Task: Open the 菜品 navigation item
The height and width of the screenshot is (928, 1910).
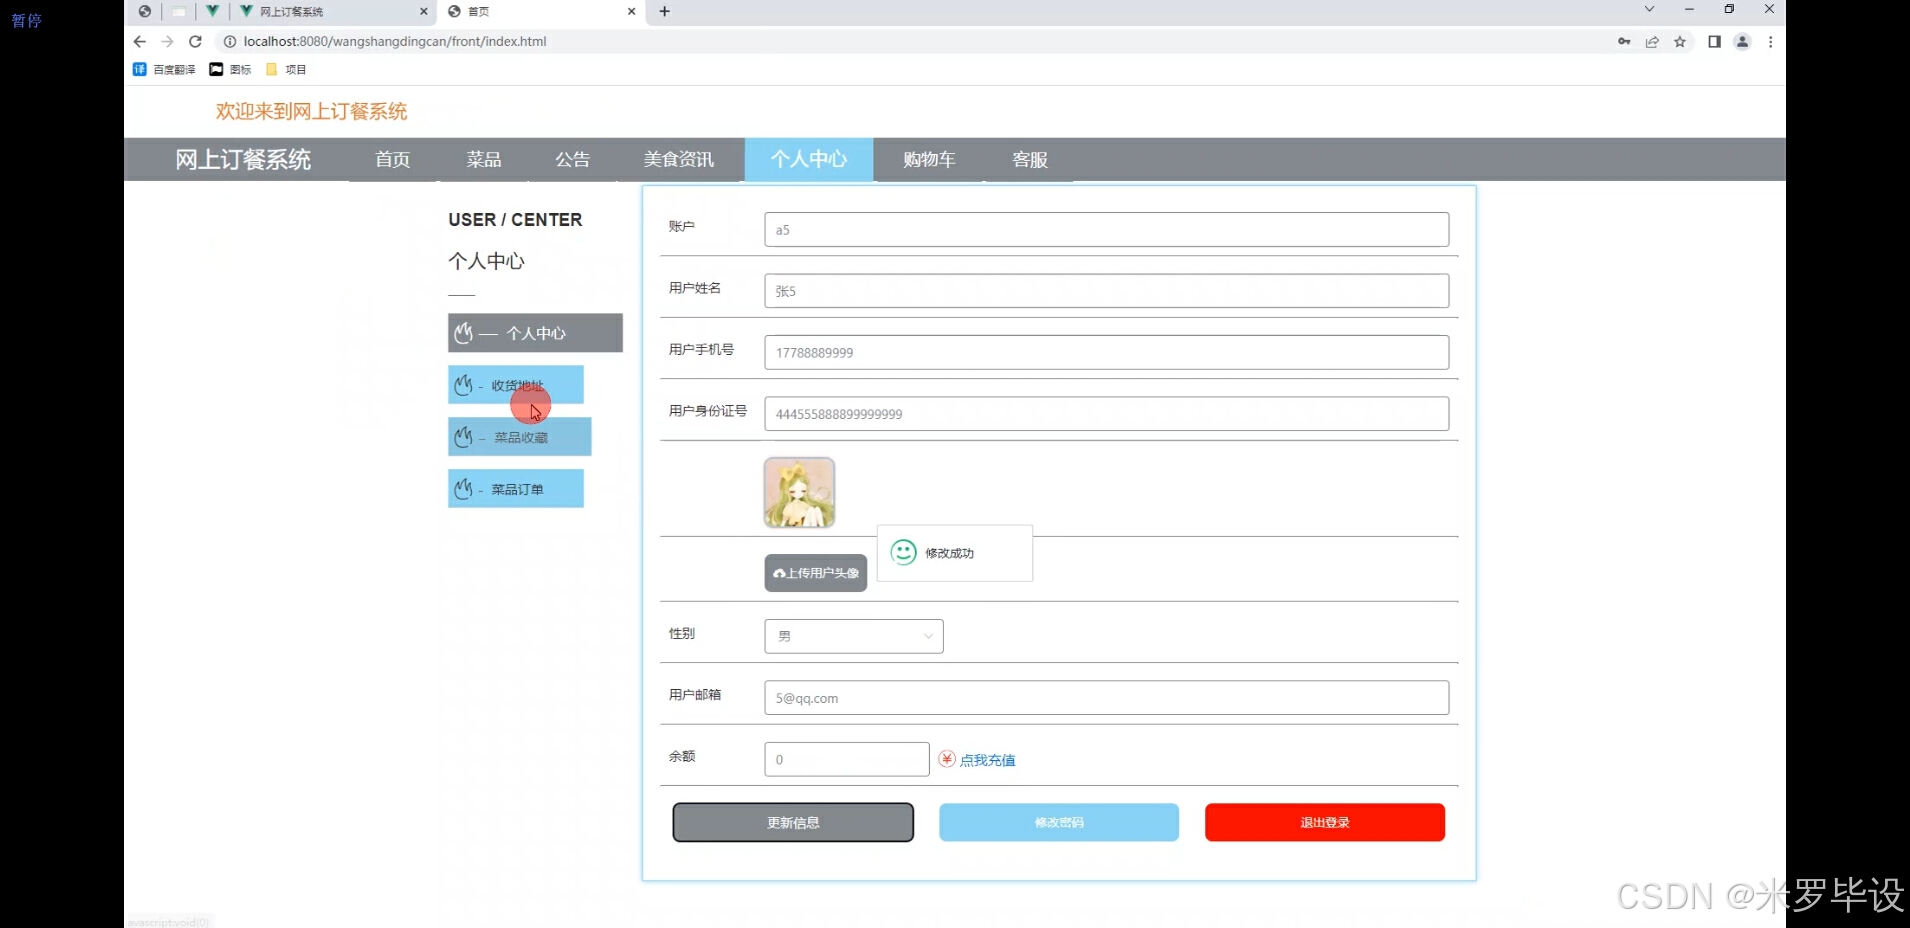Action: pyautogui.click(x=484, y=159)
